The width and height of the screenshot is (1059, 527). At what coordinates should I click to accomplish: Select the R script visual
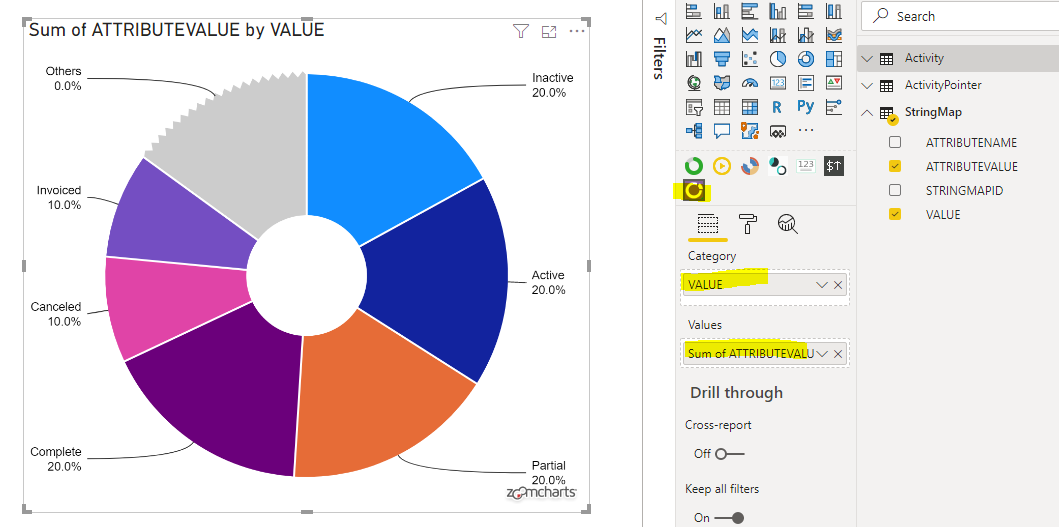777,107
